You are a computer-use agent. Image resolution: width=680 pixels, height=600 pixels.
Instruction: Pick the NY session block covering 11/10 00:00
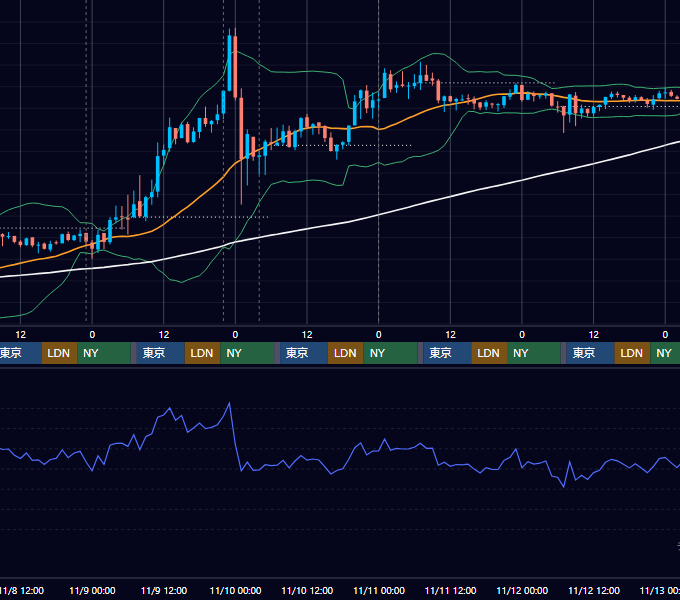pyautogui.click(x=247, y=353)
